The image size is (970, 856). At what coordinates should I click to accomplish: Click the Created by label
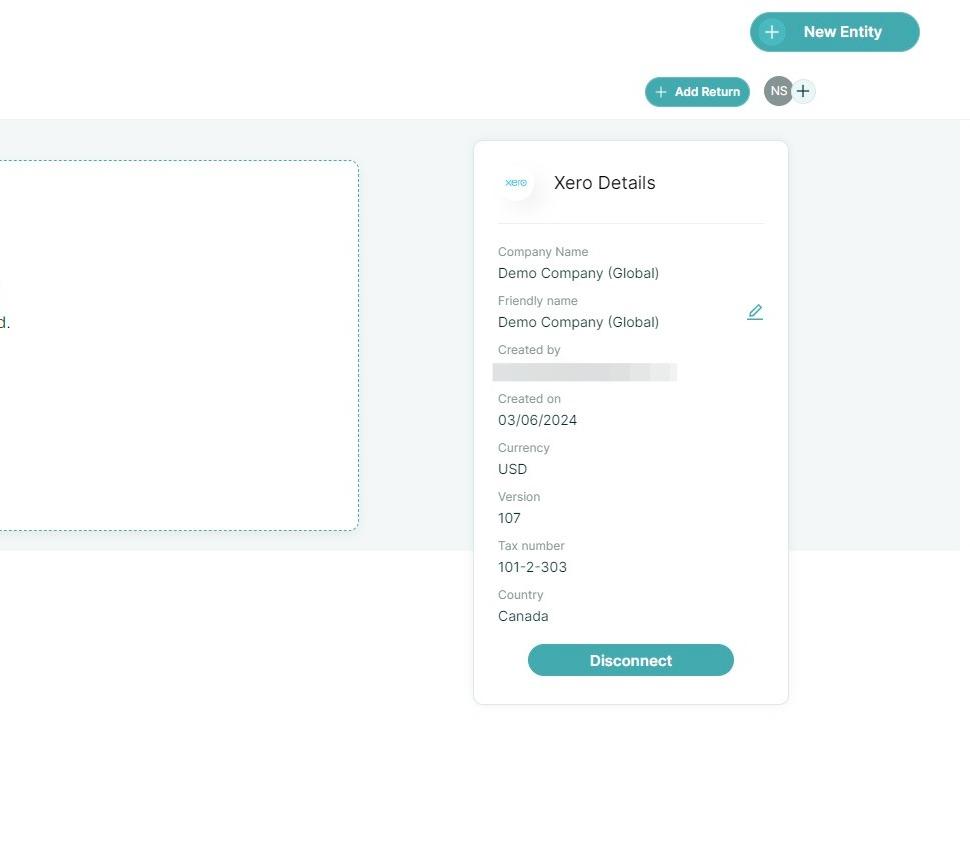pos(529,349)
